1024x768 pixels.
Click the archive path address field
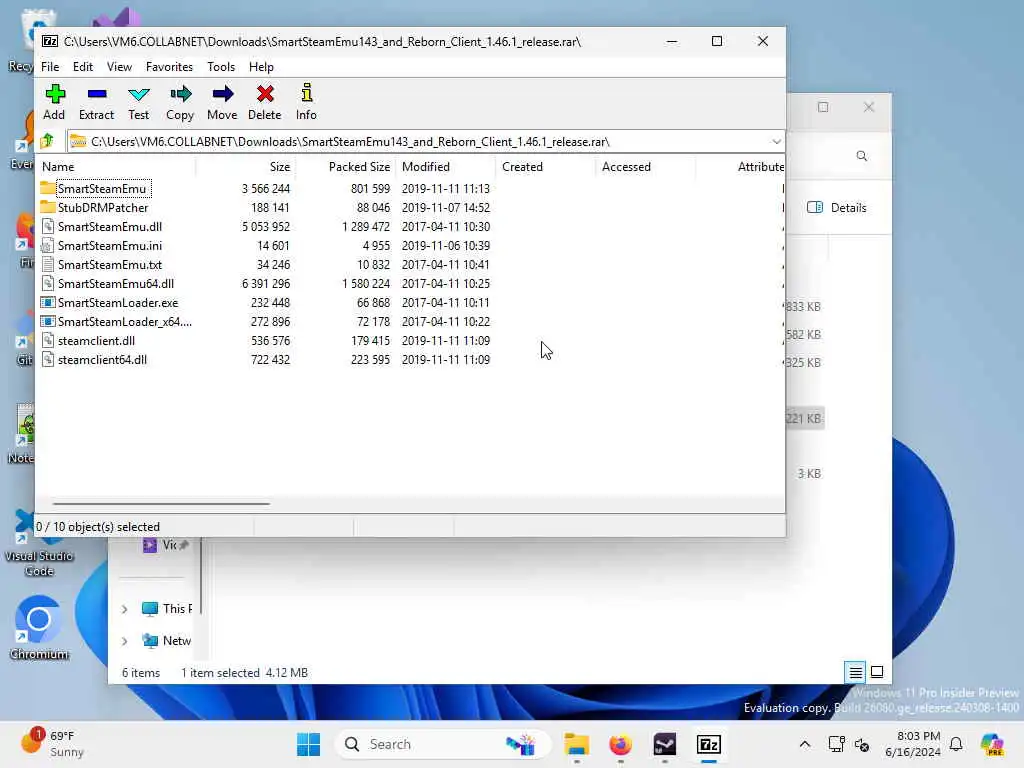point(418,141)
